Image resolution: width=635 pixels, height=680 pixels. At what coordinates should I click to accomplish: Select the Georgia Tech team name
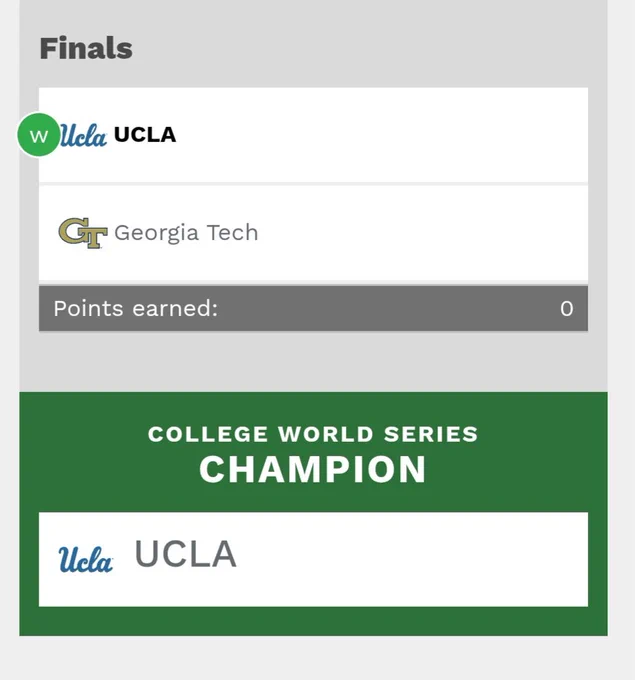[x=186, y=233]
